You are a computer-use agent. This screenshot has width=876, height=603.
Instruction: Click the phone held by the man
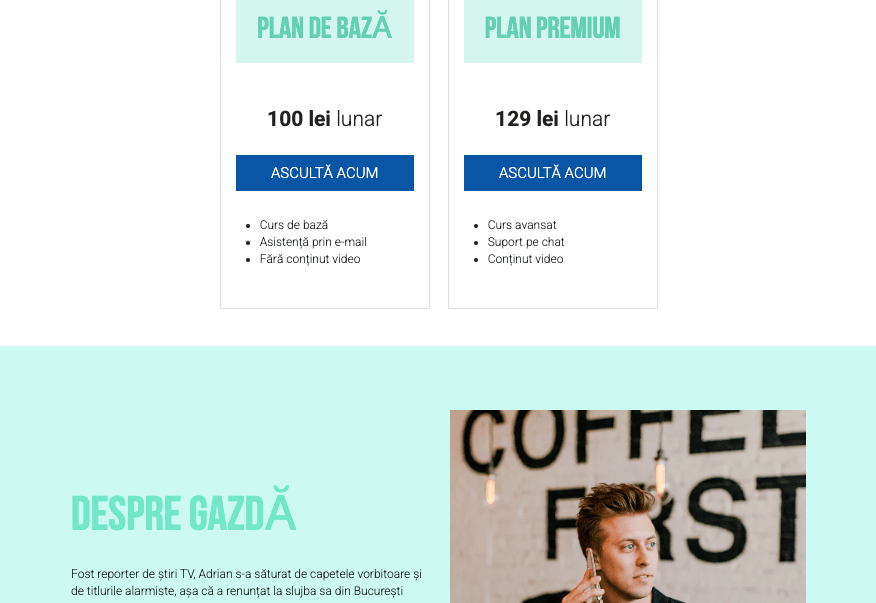[x=590, y=568]
